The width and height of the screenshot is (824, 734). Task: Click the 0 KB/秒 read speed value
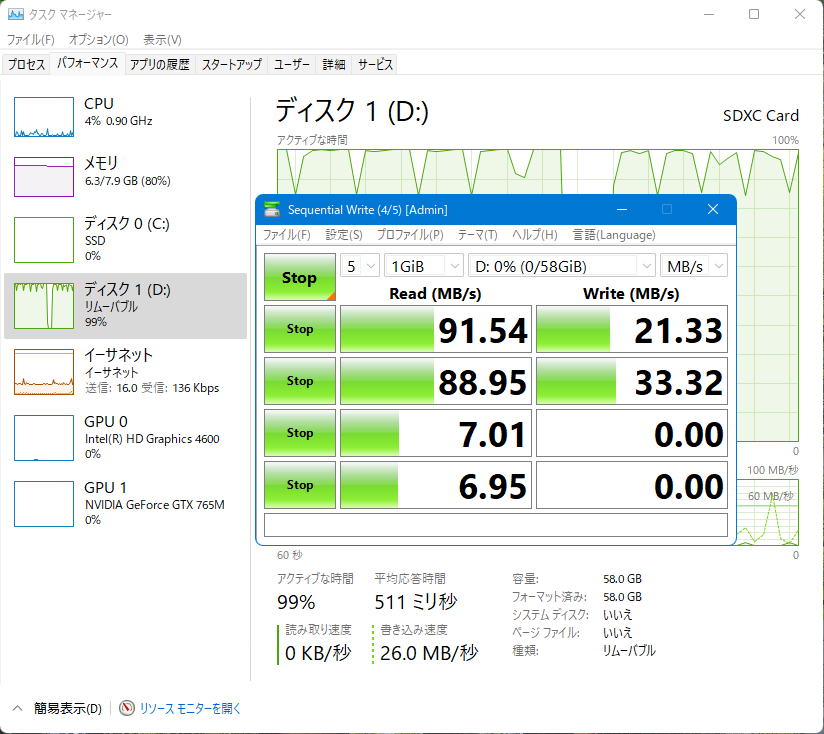318,653
